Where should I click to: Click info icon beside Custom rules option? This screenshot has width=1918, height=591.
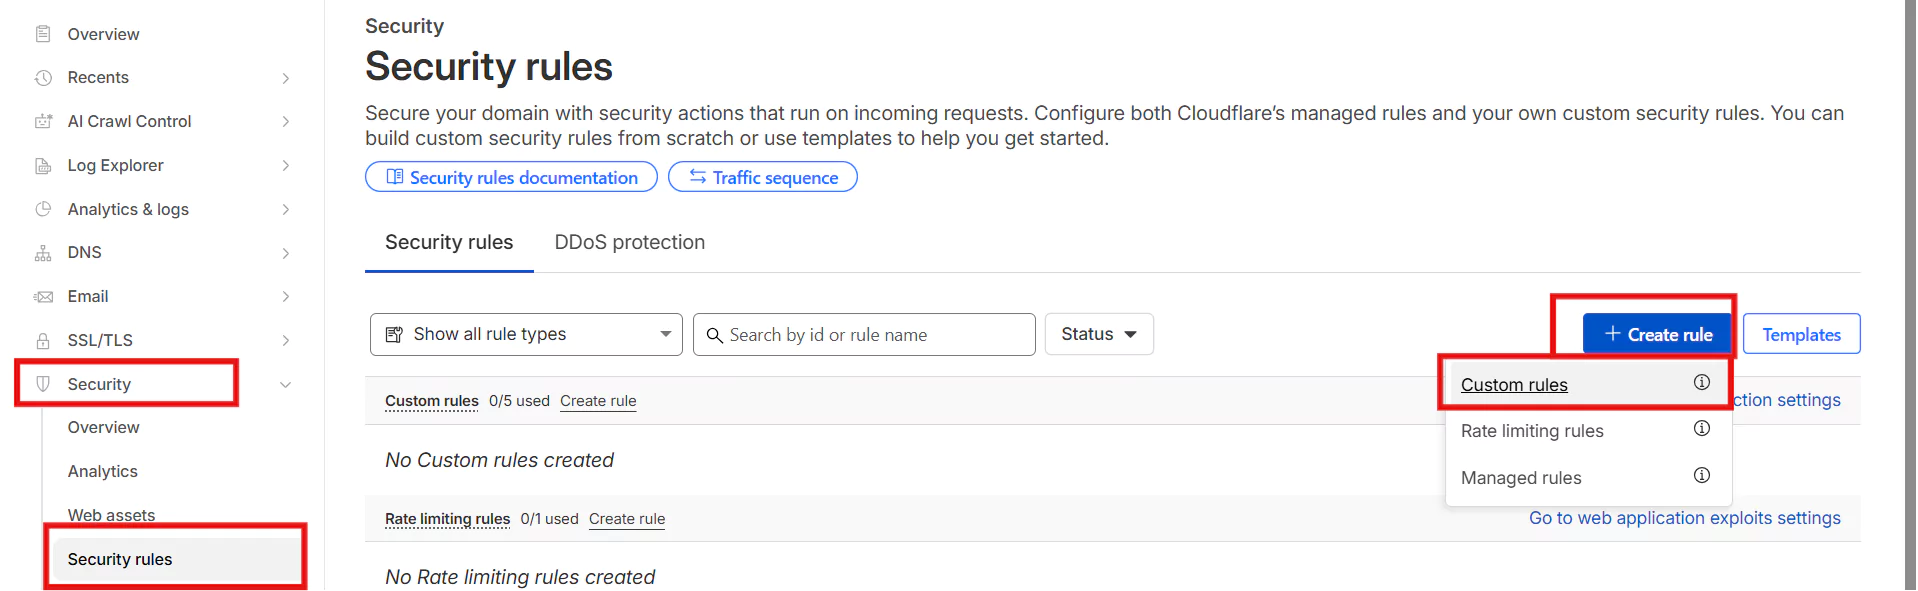coord(1701,383)
